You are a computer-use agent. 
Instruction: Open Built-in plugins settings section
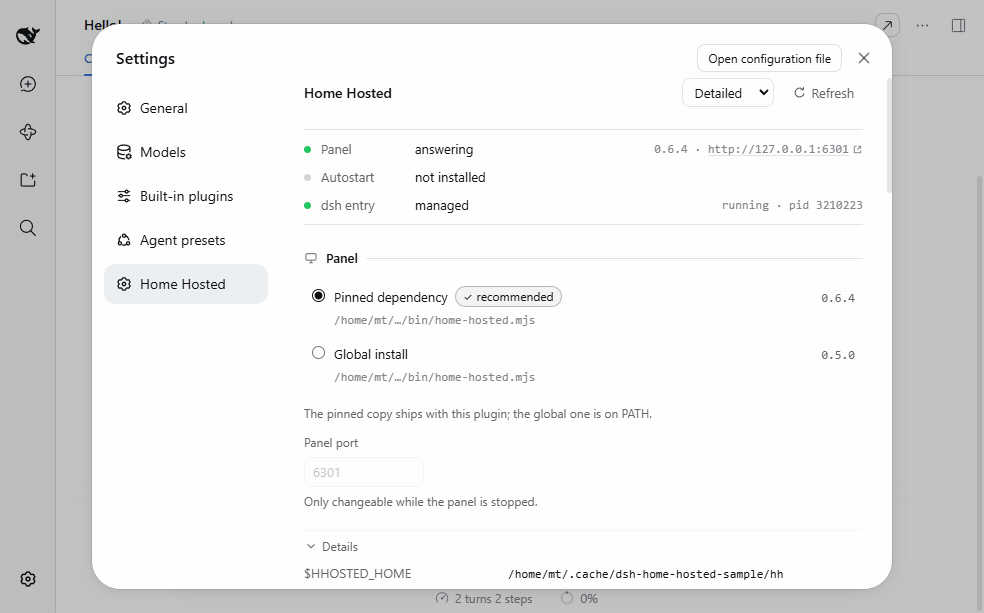tap(186, 196)
